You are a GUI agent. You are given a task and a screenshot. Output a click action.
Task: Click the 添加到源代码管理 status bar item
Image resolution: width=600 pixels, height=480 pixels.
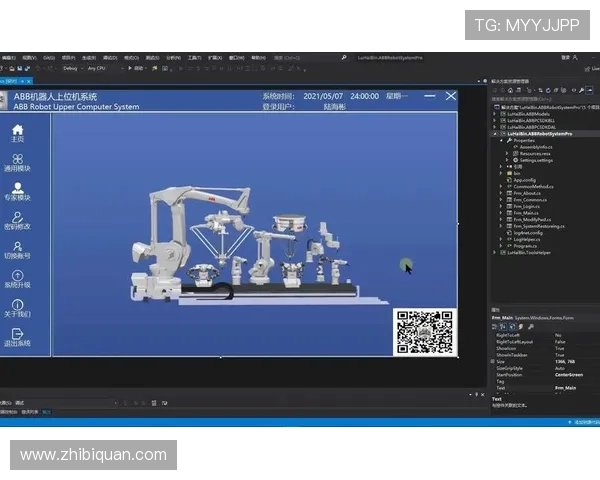click(x=584, y=422)
